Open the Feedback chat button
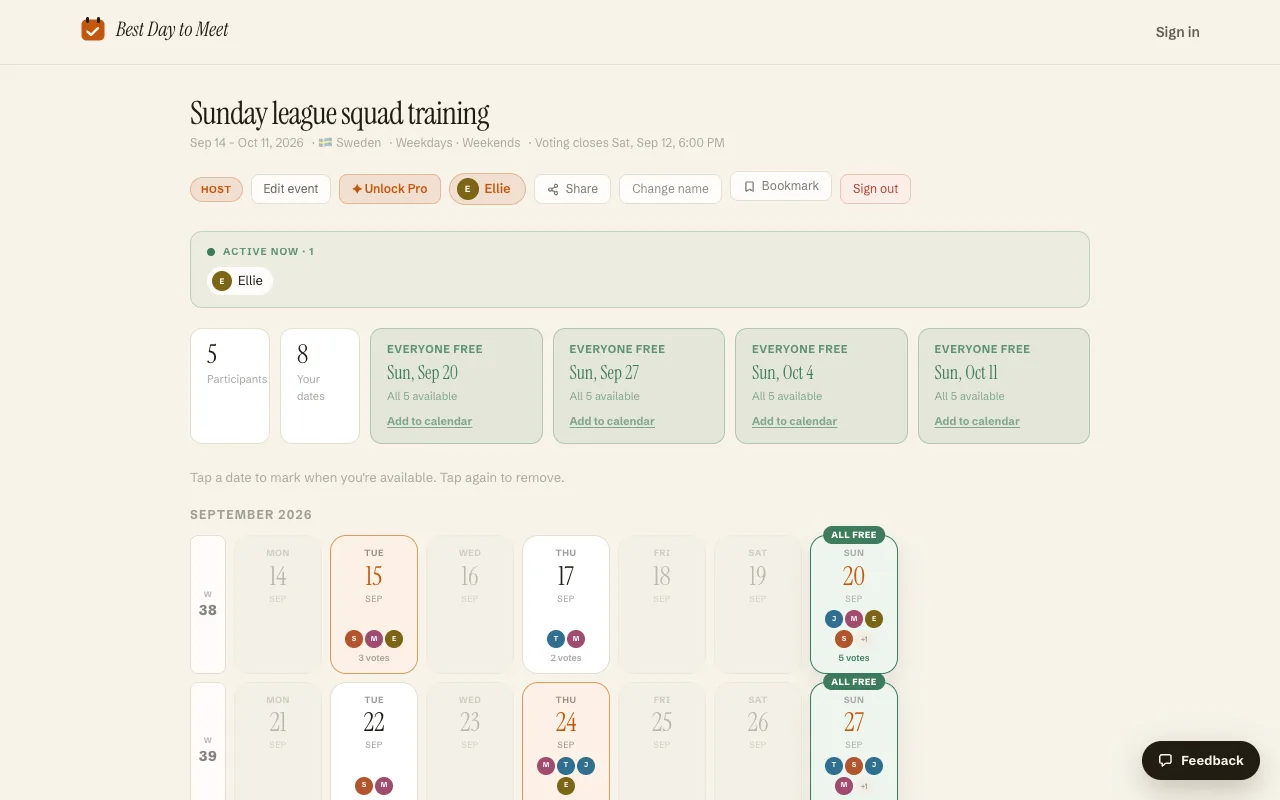Screen dimensions: 1280x800 click(1201, 760)
